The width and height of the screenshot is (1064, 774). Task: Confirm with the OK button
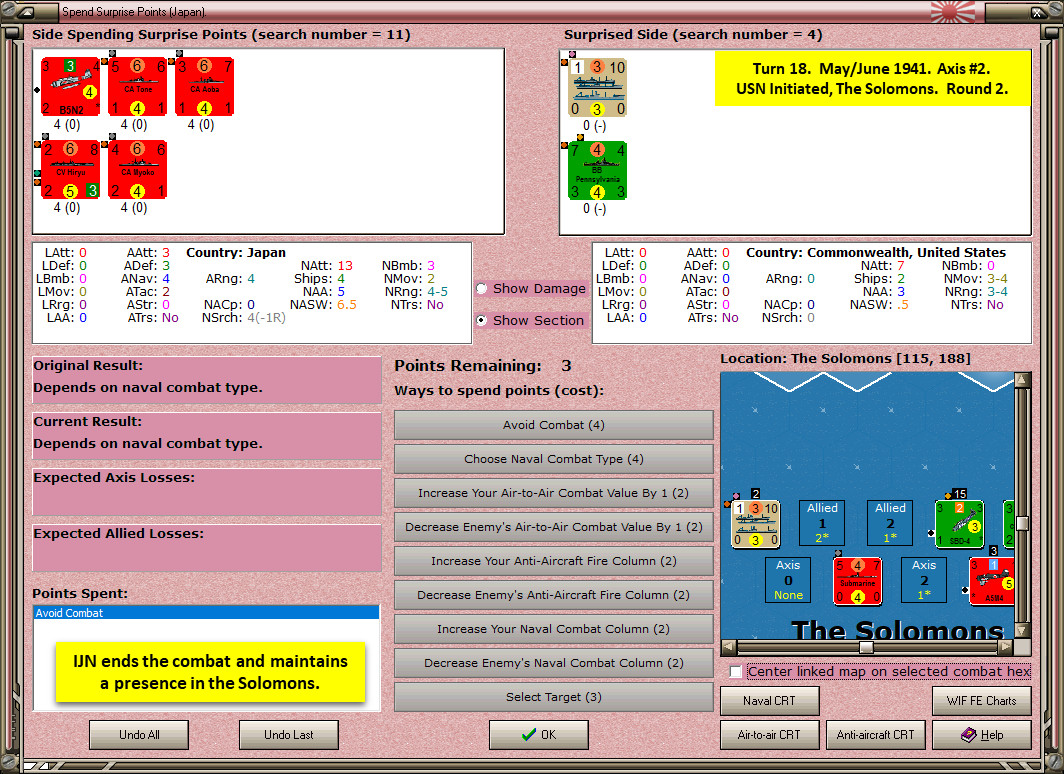(539, 735)
